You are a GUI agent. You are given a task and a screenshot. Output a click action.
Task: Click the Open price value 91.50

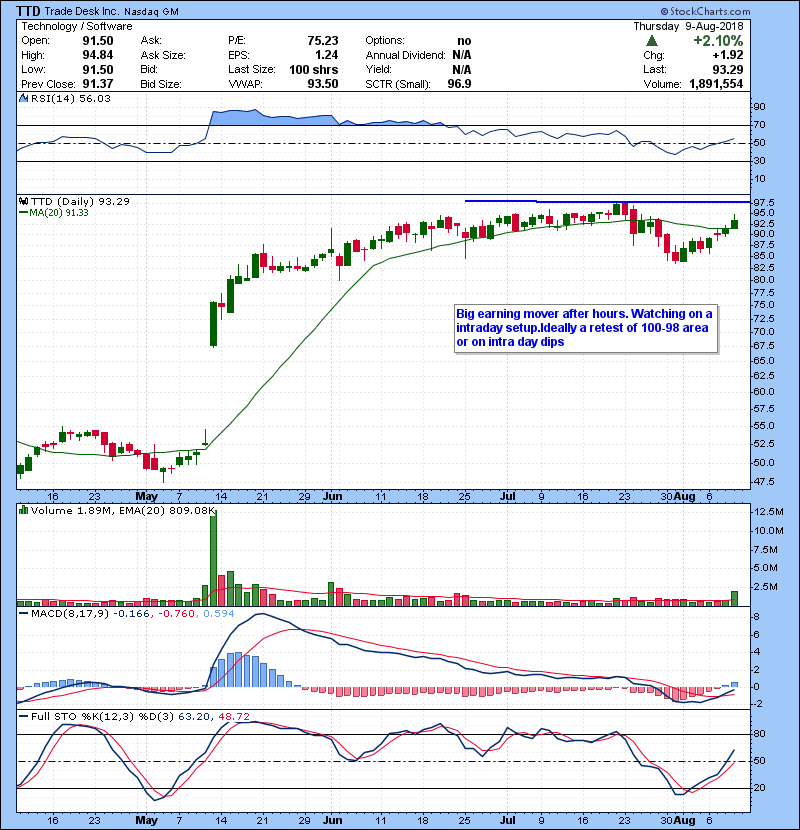98,41
